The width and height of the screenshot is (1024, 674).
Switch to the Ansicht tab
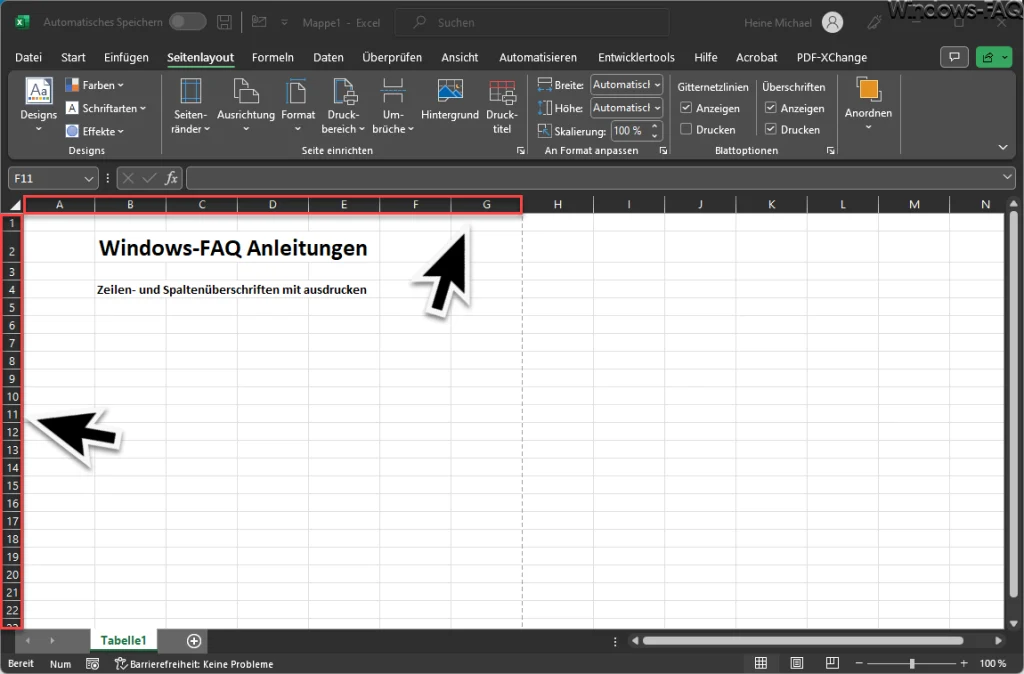tap(460, 57)
